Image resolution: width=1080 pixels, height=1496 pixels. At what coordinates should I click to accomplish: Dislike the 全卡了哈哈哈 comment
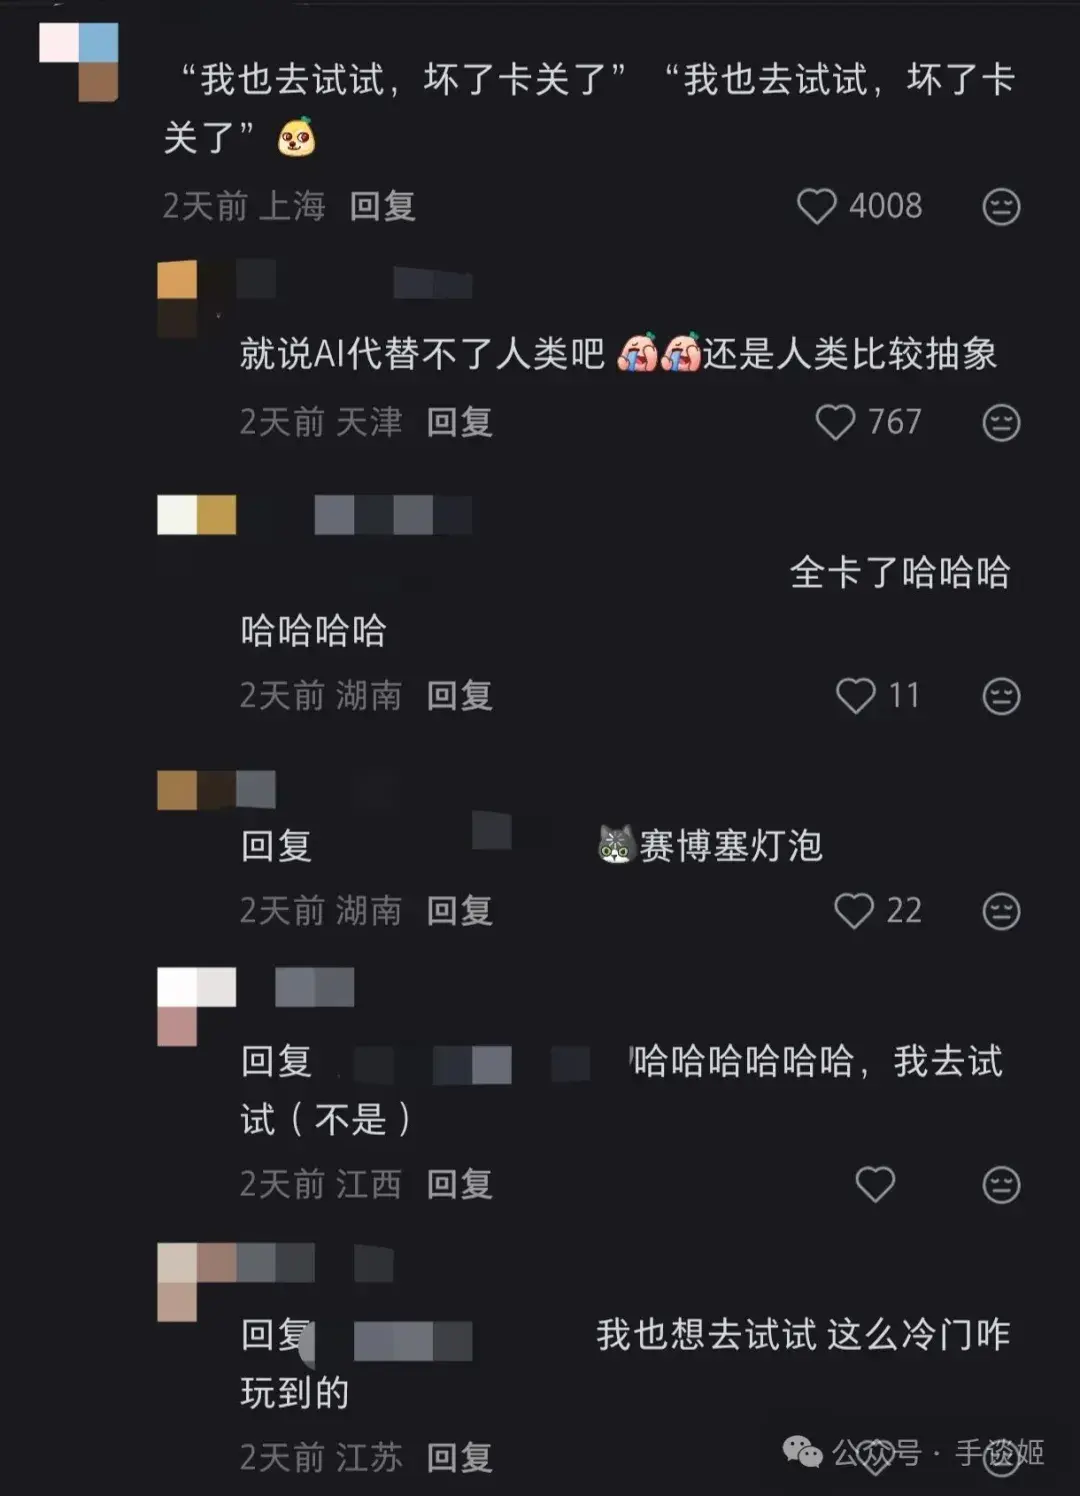point(1001,696)
